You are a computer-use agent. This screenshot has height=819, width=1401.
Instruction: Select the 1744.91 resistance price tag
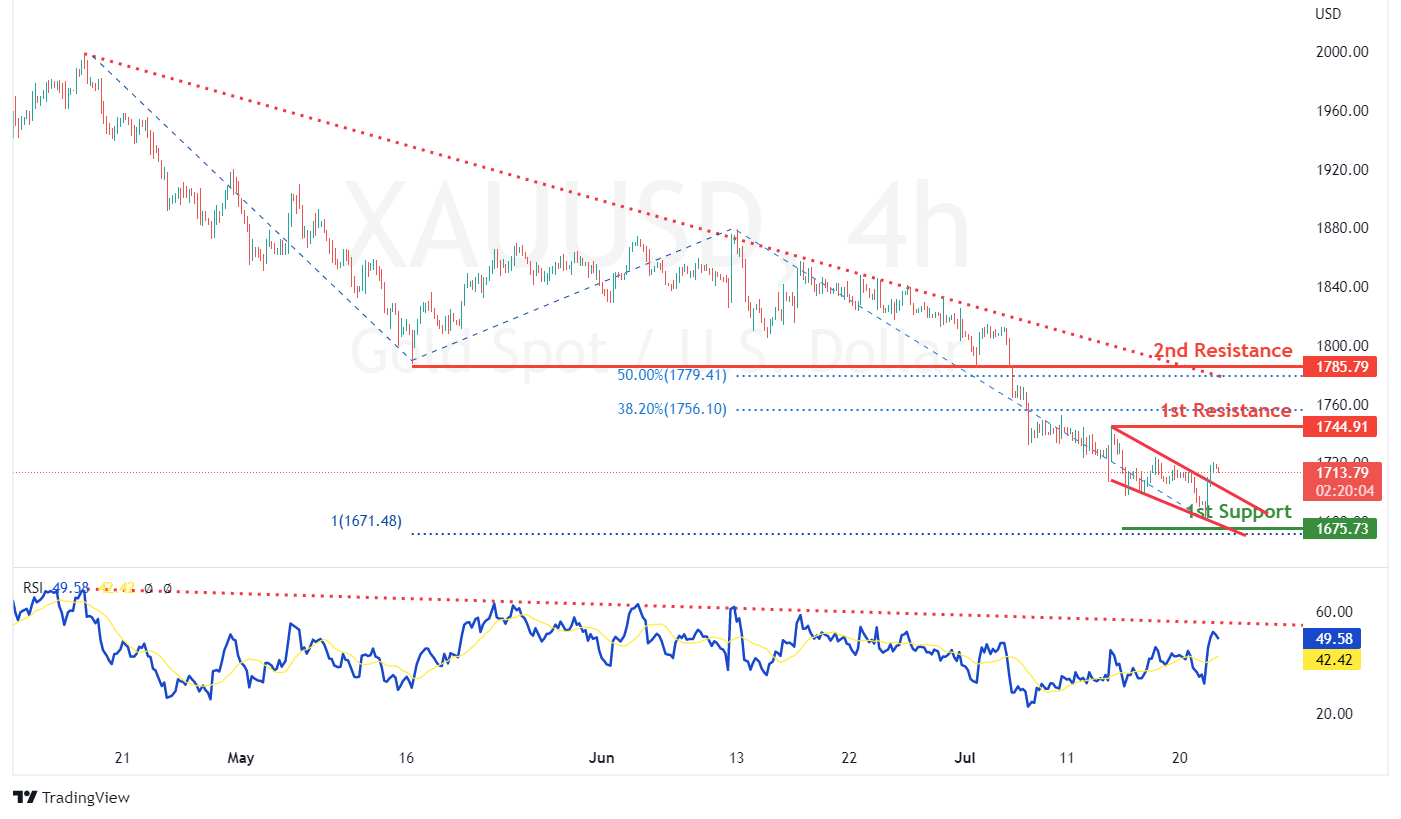[x=1340, y=427]
